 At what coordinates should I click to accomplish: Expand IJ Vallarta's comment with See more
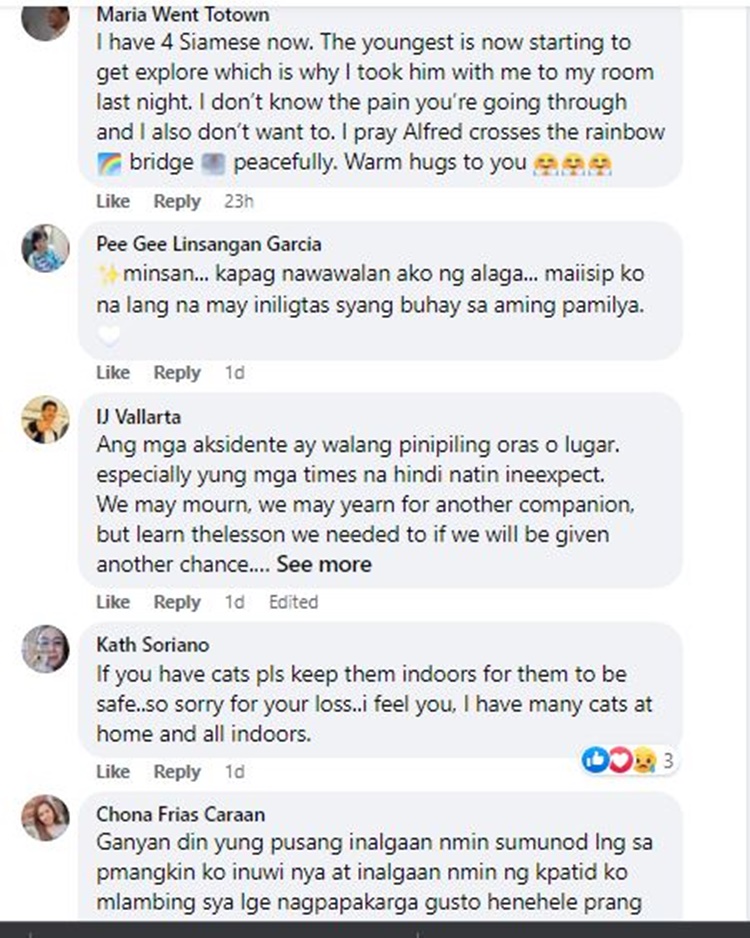(324, 564)
